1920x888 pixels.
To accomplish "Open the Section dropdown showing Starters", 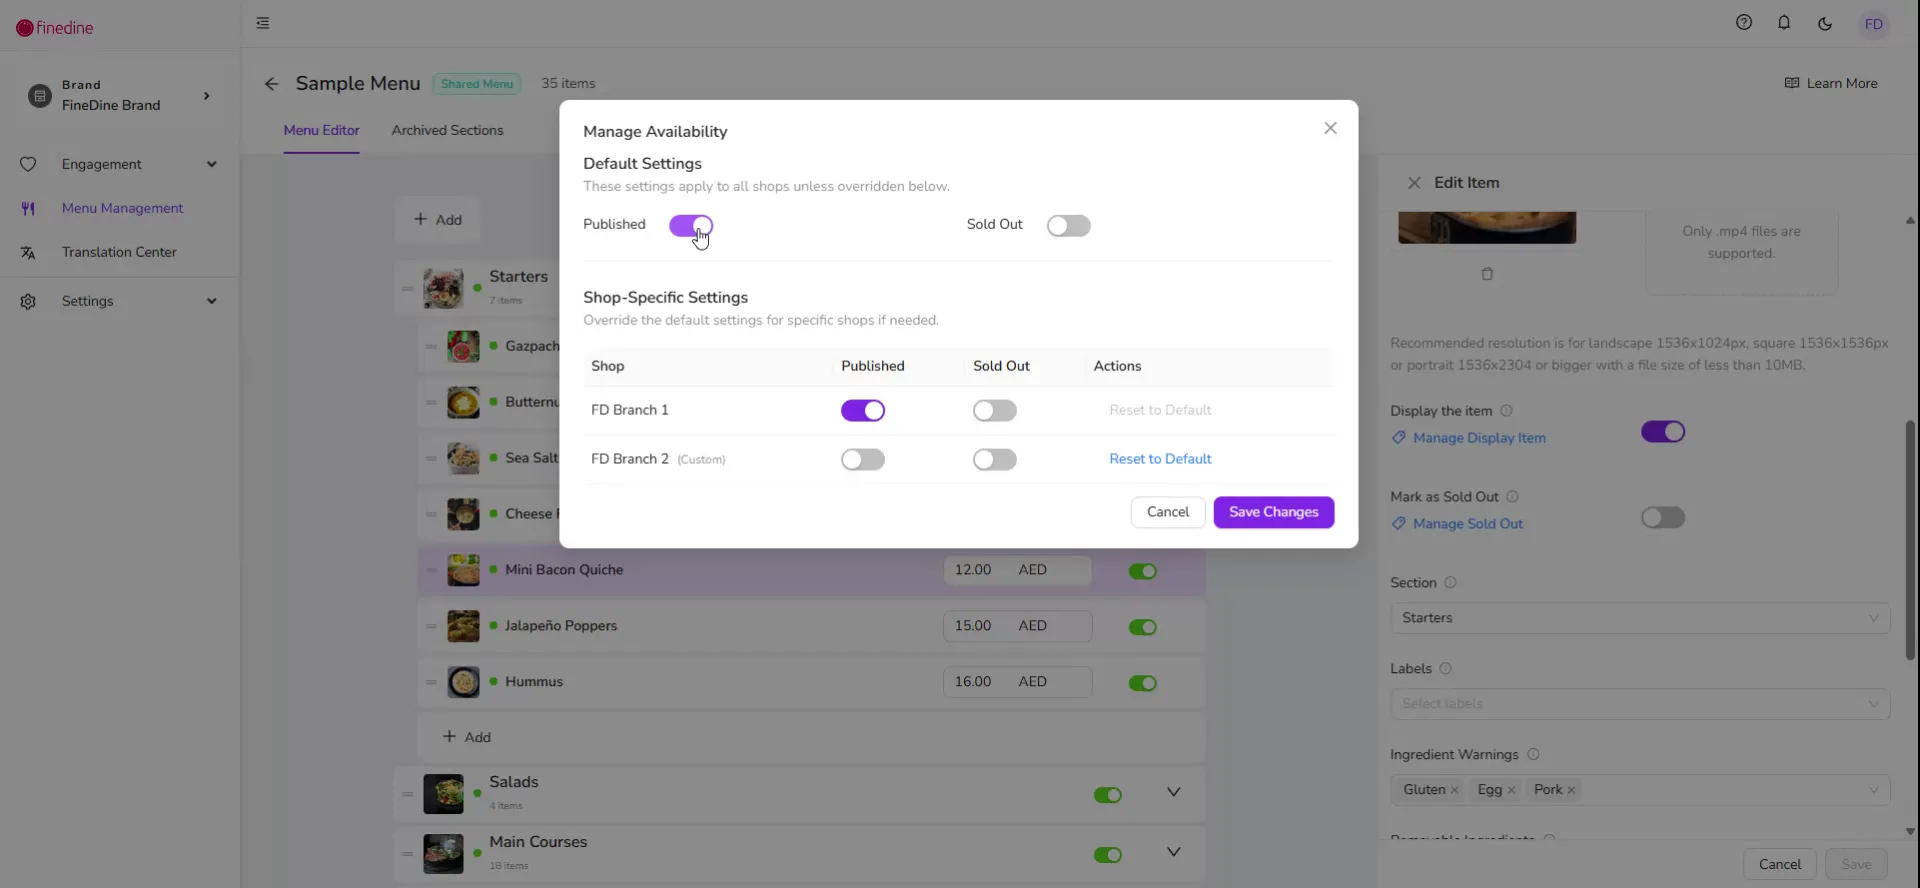I will [1640, 618].
